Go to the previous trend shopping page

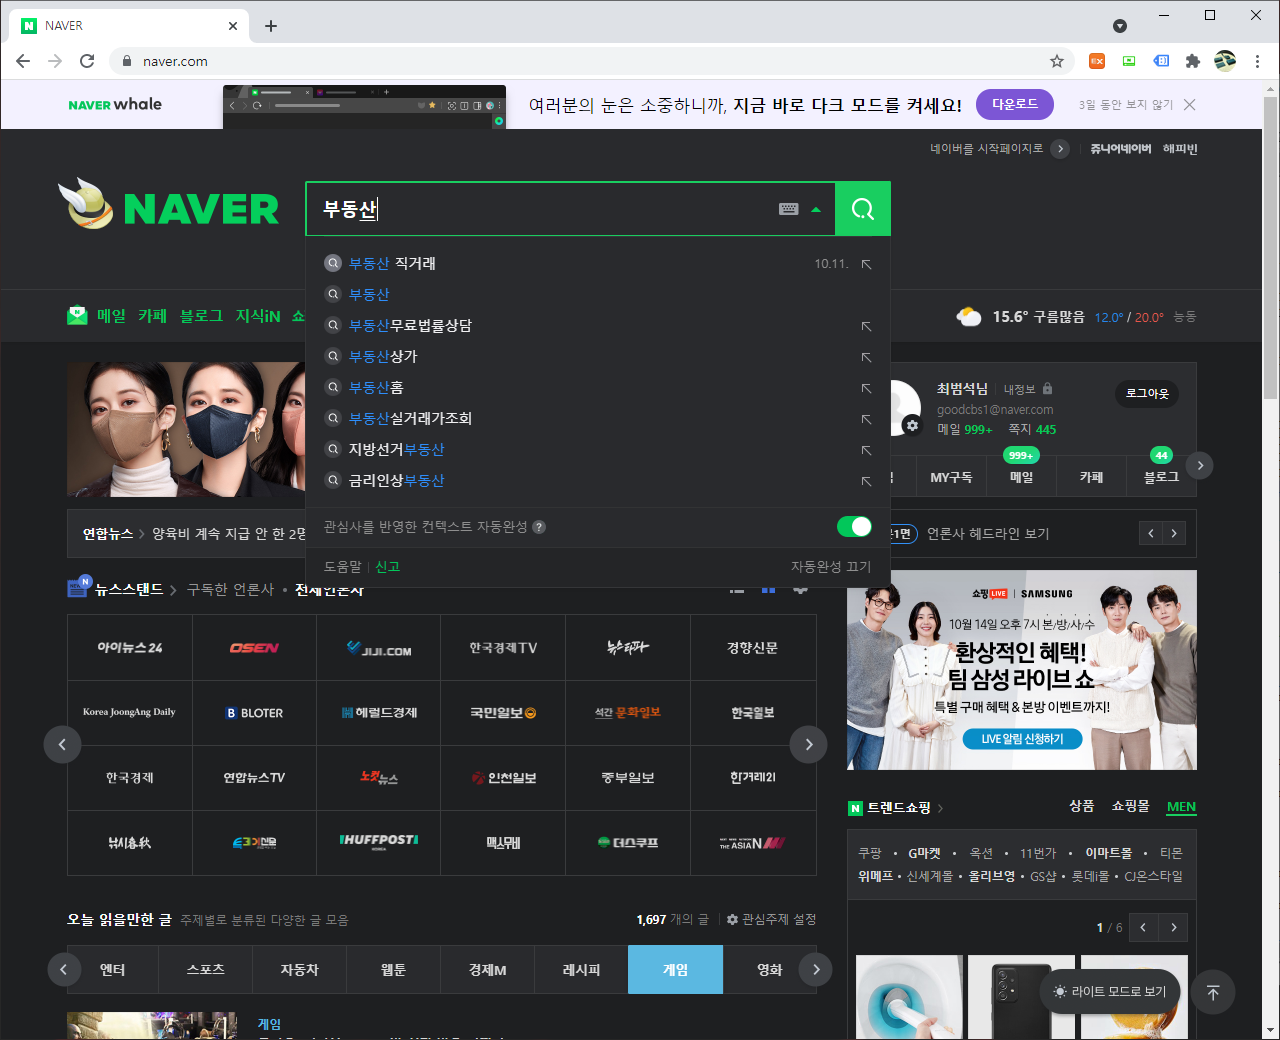point(1143,927)
